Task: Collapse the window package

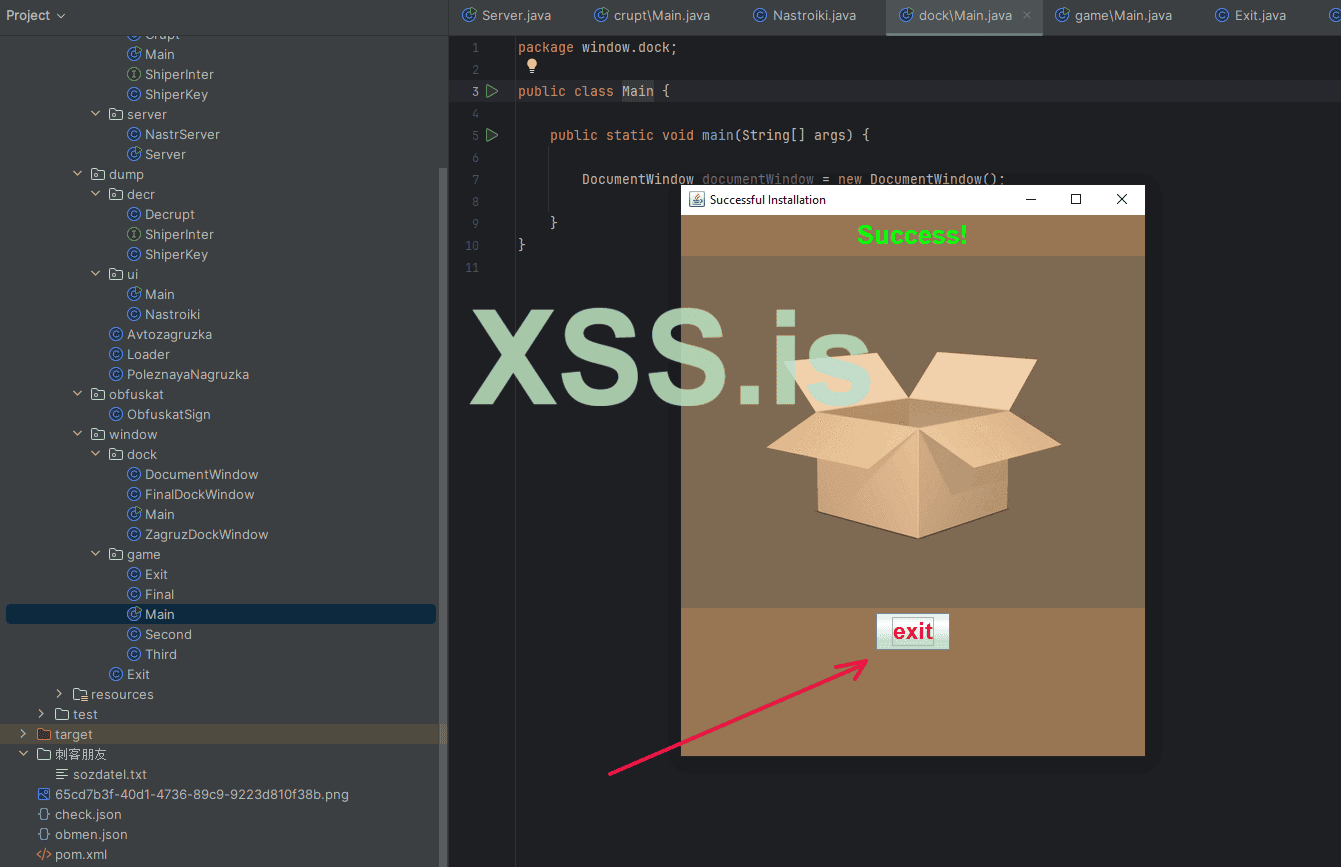Action: point(78,434)
